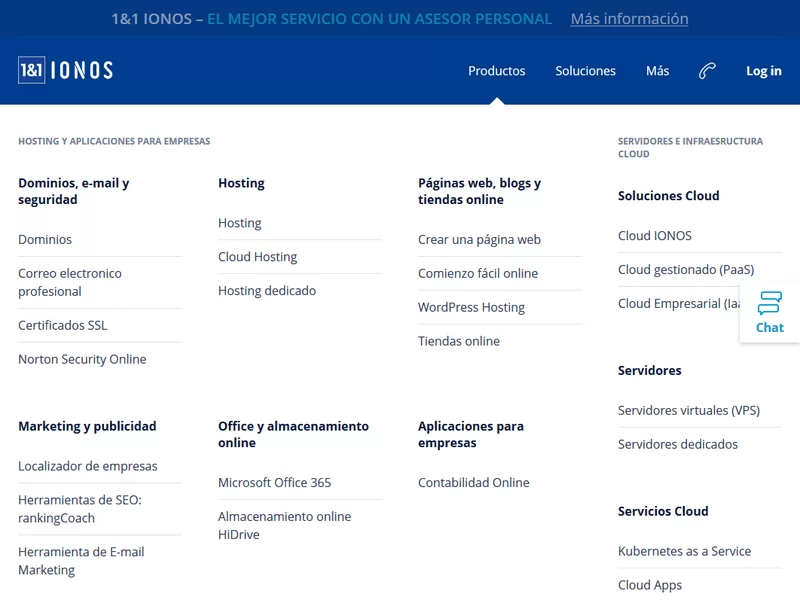Select Cloud gestionado (PaaS)

686,269
